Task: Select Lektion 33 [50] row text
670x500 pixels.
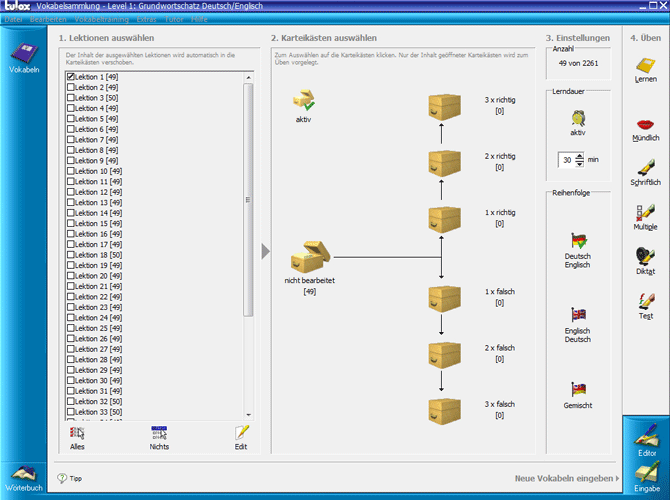Action: point(98,412)
